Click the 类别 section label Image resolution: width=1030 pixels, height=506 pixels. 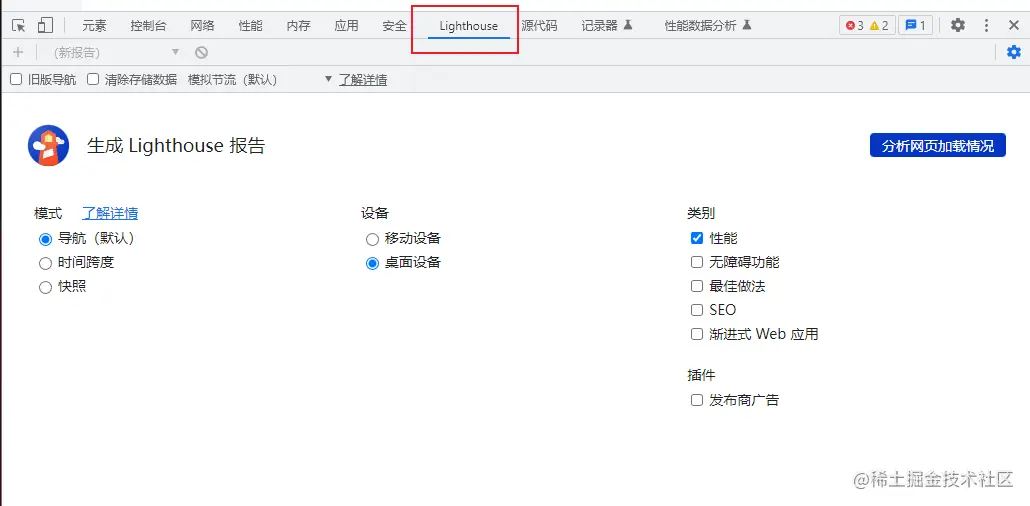[701, 213]
